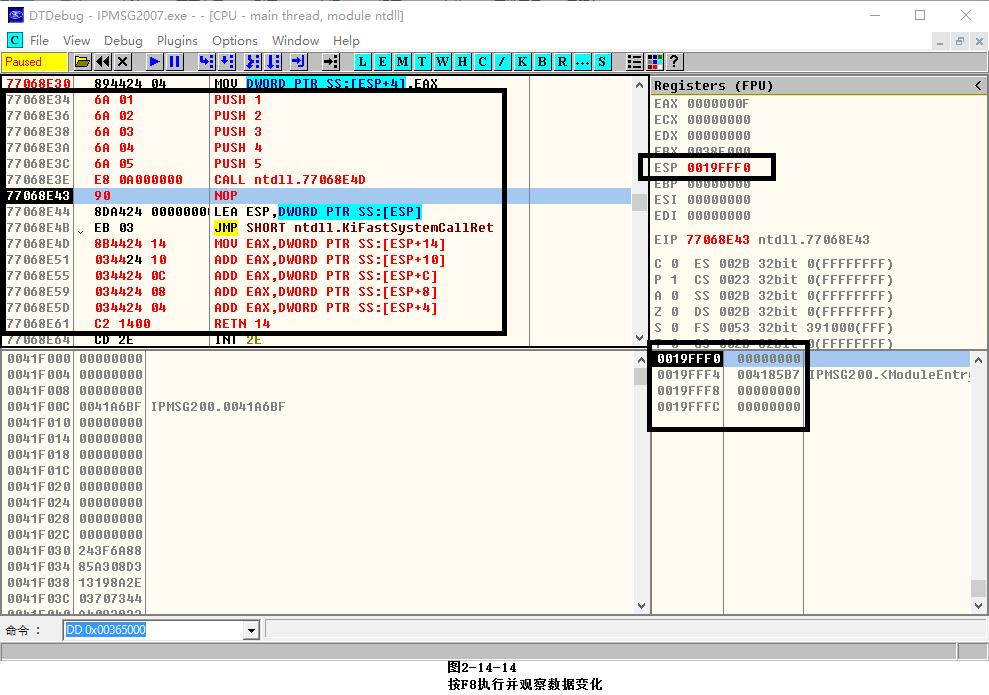Toggle the C carry flag value
The height and width of the screenshot is (695, 989).
coord(673,264)
